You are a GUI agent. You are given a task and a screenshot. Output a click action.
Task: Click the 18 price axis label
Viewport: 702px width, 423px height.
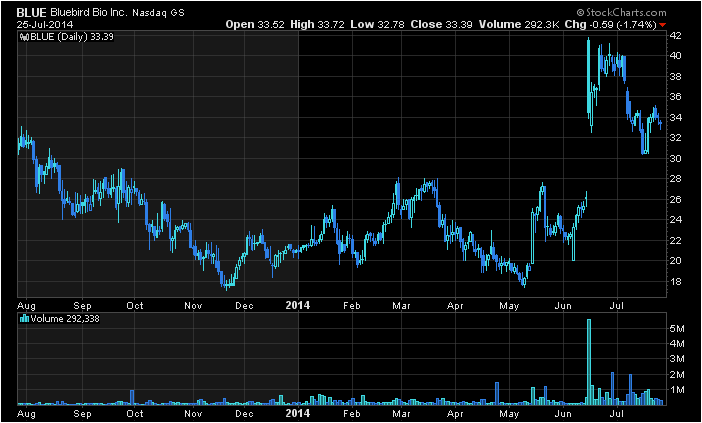[676, 282]
